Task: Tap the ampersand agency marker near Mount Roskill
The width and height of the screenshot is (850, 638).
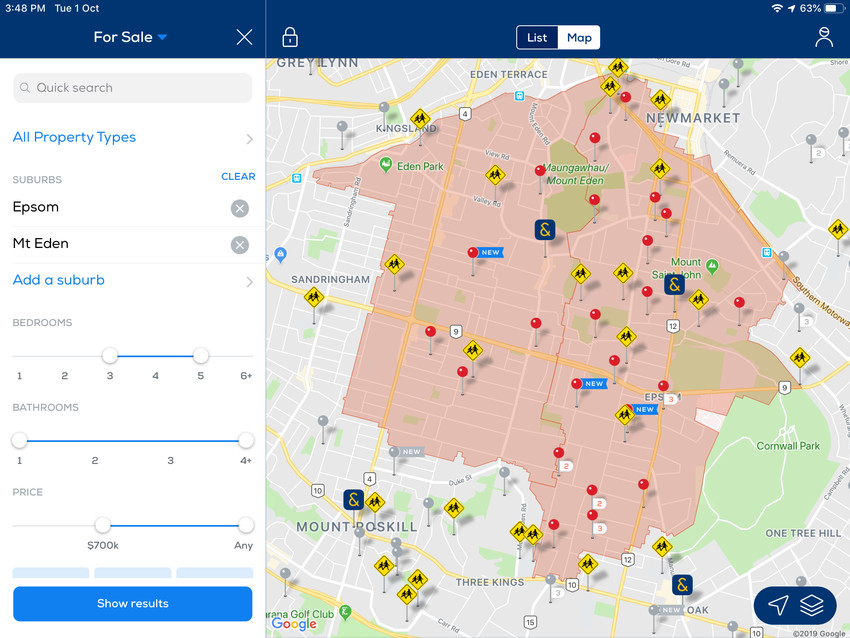Action: tap(353, 499)
